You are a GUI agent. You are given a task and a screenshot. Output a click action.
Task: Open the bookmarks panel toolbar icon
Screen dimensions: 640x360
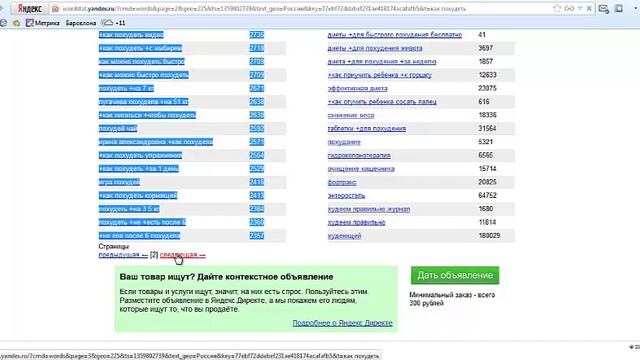(619, 8)
